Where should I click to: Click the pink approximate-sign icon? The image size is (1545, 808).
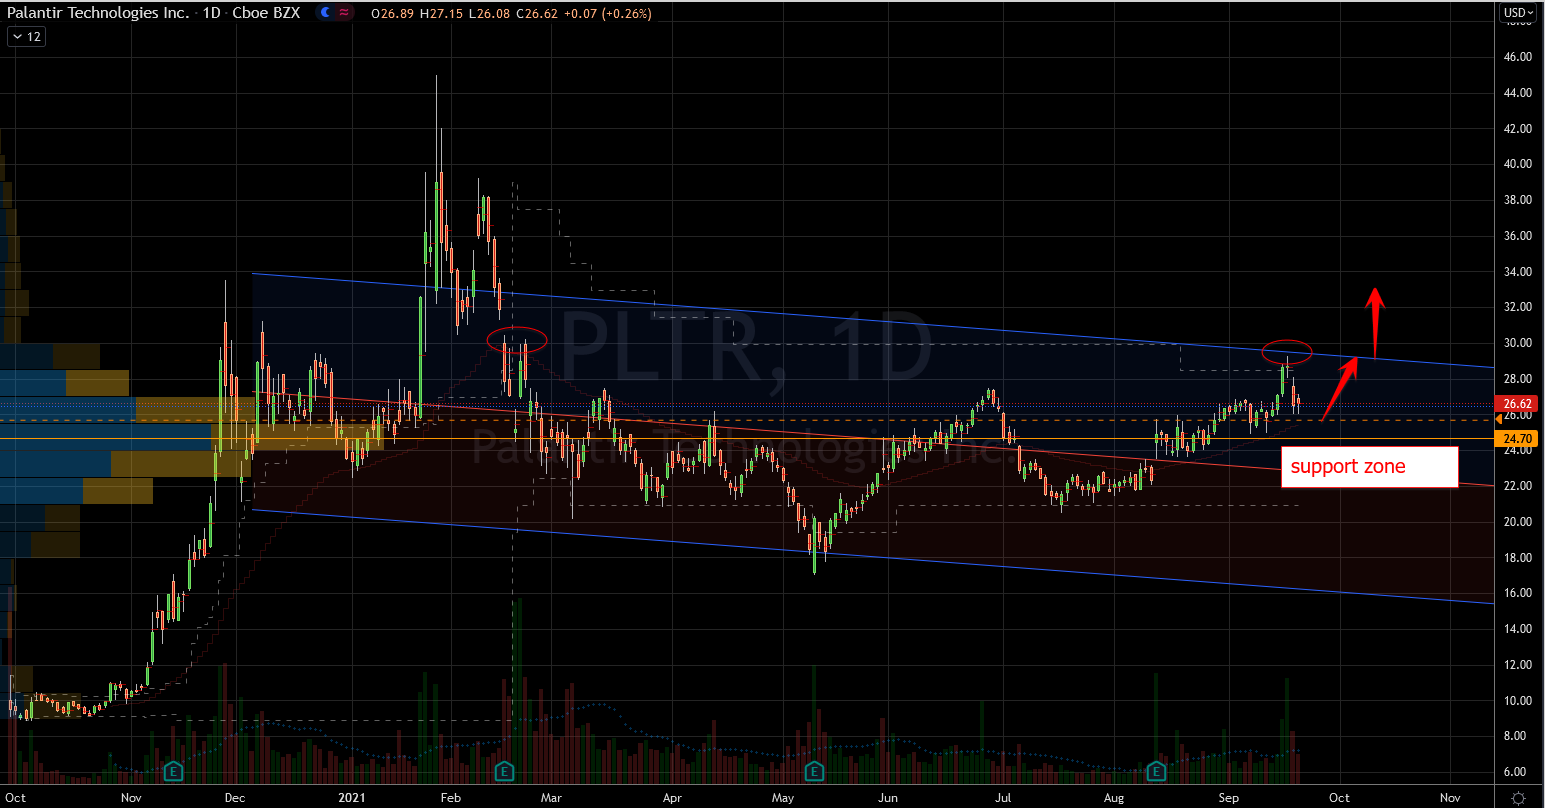click(345, 13)
